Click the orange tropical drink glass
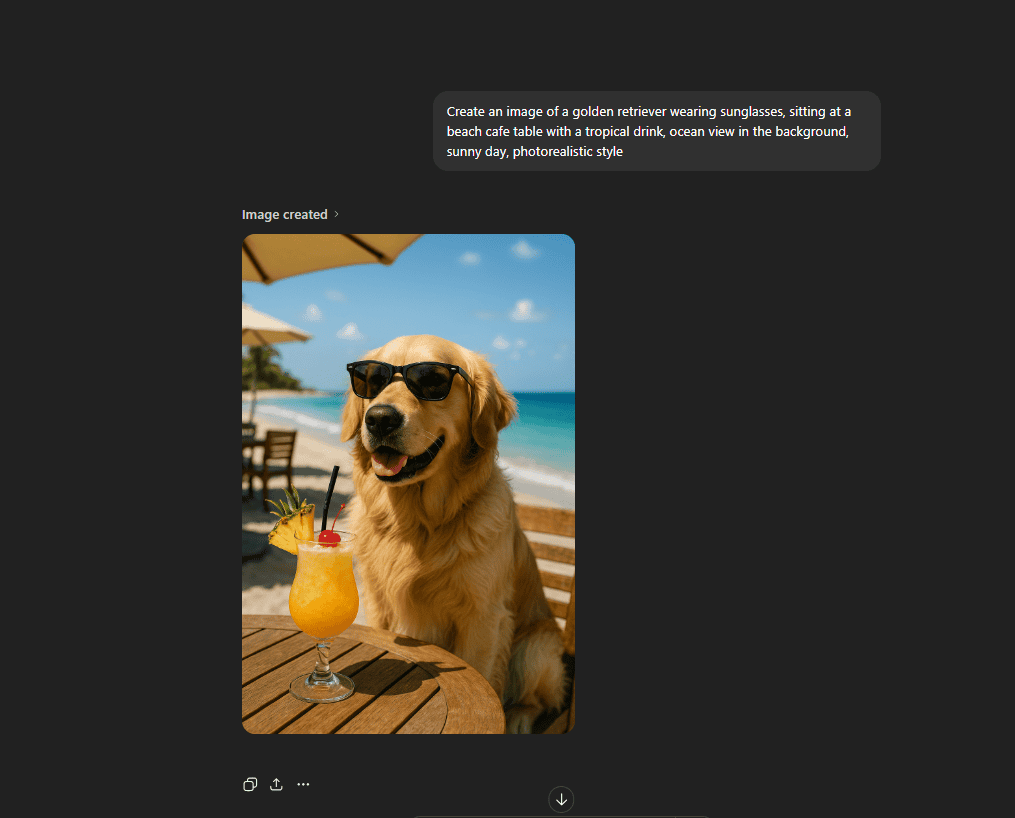1015x818 pixels. click(323, 590)
